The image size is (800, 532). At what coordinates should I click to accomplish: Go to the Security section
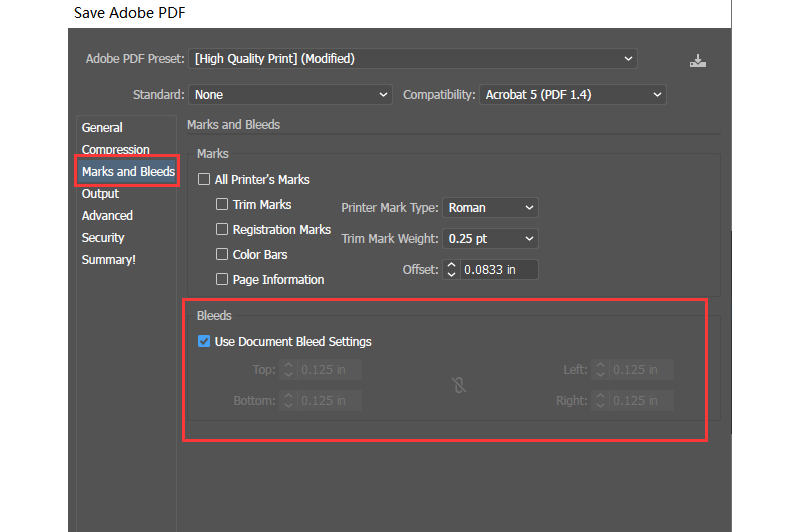point(103,238)
